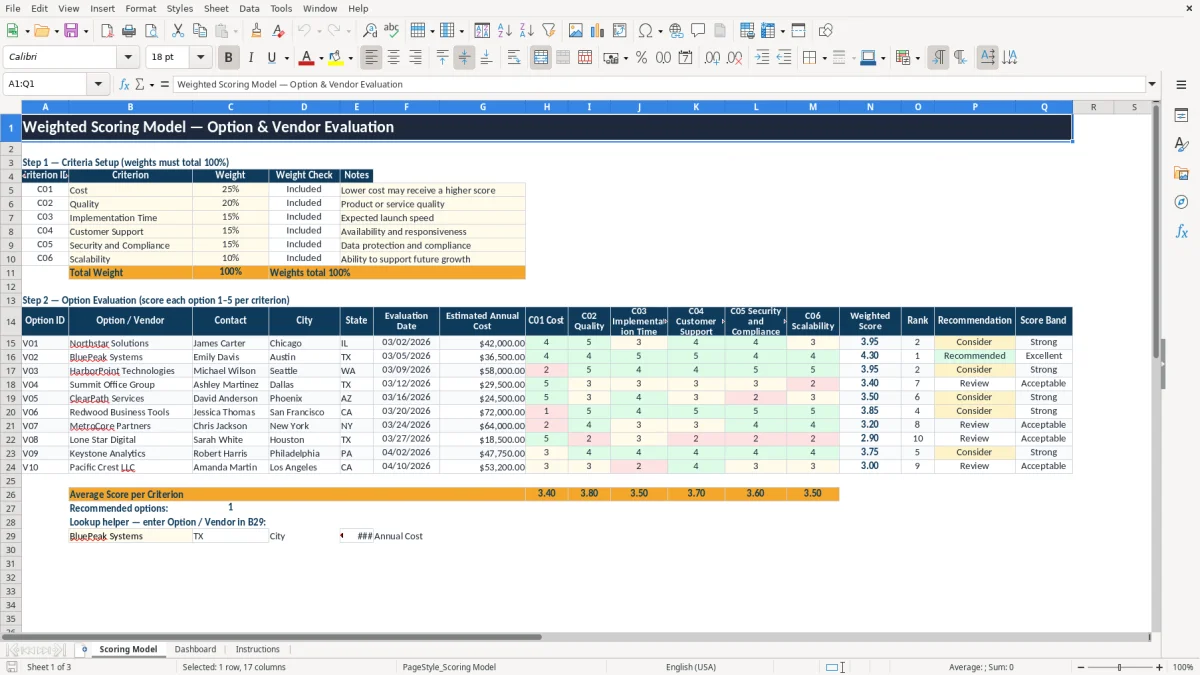Merge and center cells
This screenshot has width=1200, height=675.
[x=541, y=58]
